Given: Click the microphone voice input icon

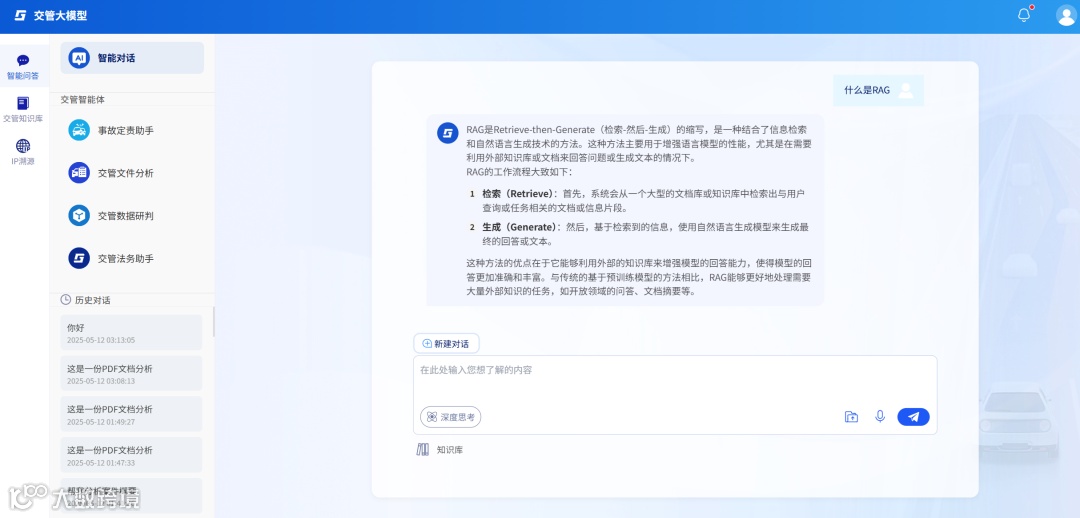Looking at the screenshot, I should (880, 417).
